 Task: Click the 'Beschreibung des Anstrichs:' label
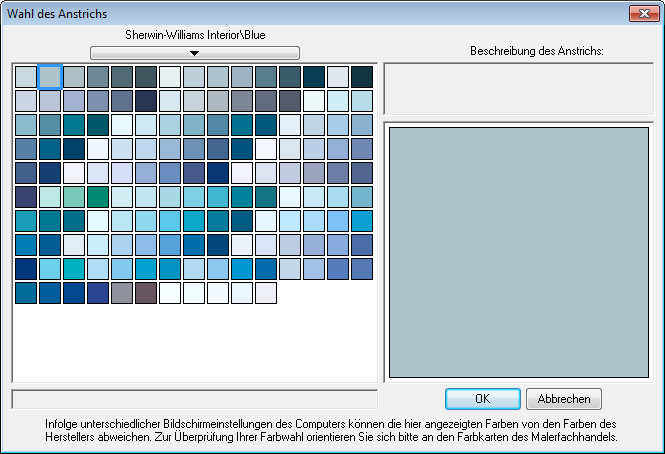[x=536, y=51]
